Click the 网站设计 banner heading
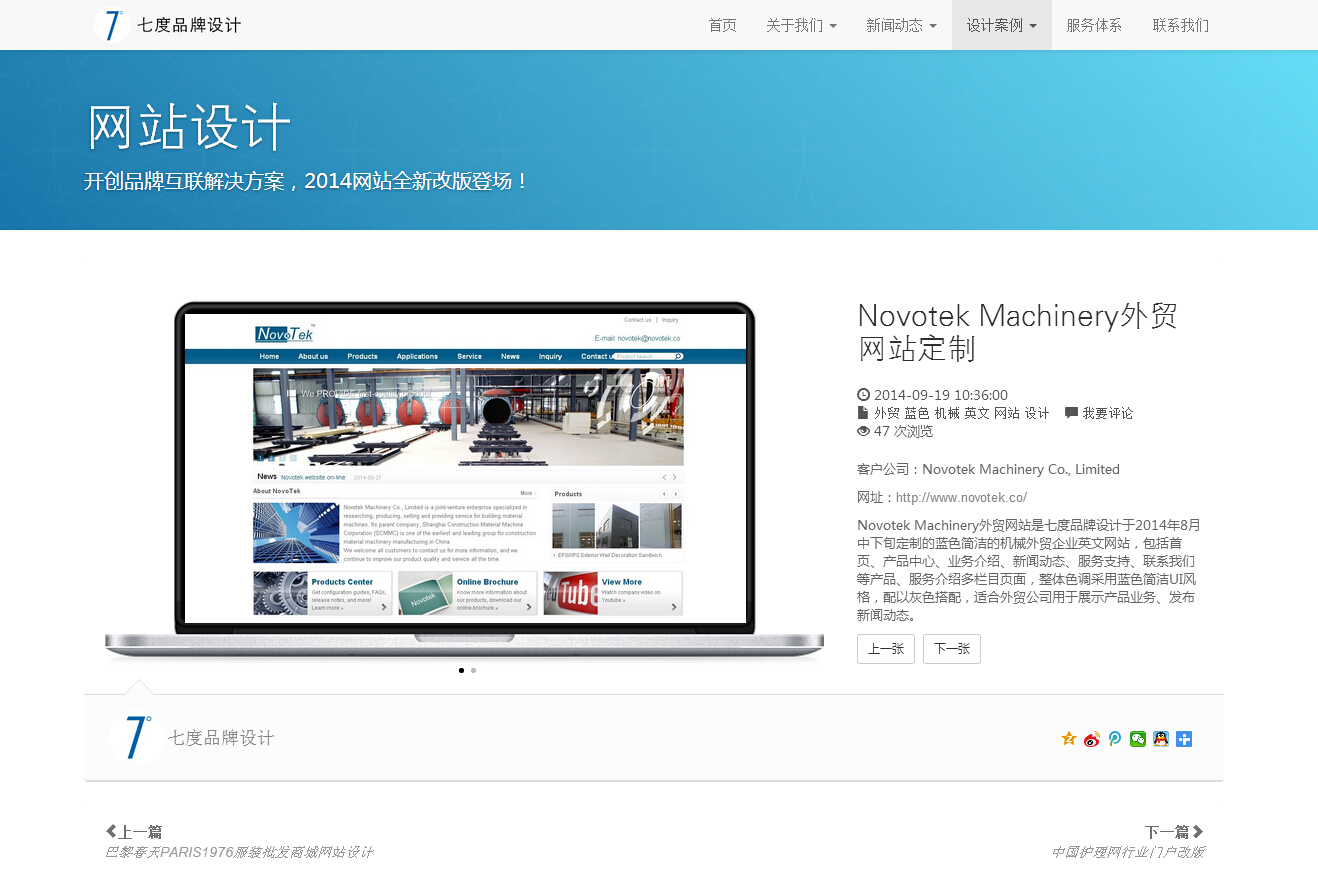 (x=188, y=128)
